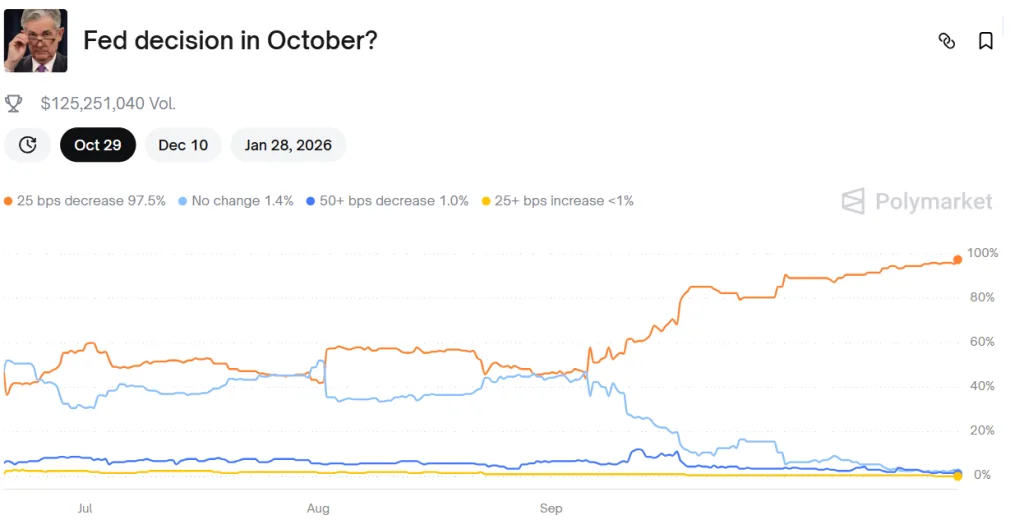The height and width of the screenshot is (529, 1024).
Task: Click the copy link icon
Action: [x=946, y=41]
